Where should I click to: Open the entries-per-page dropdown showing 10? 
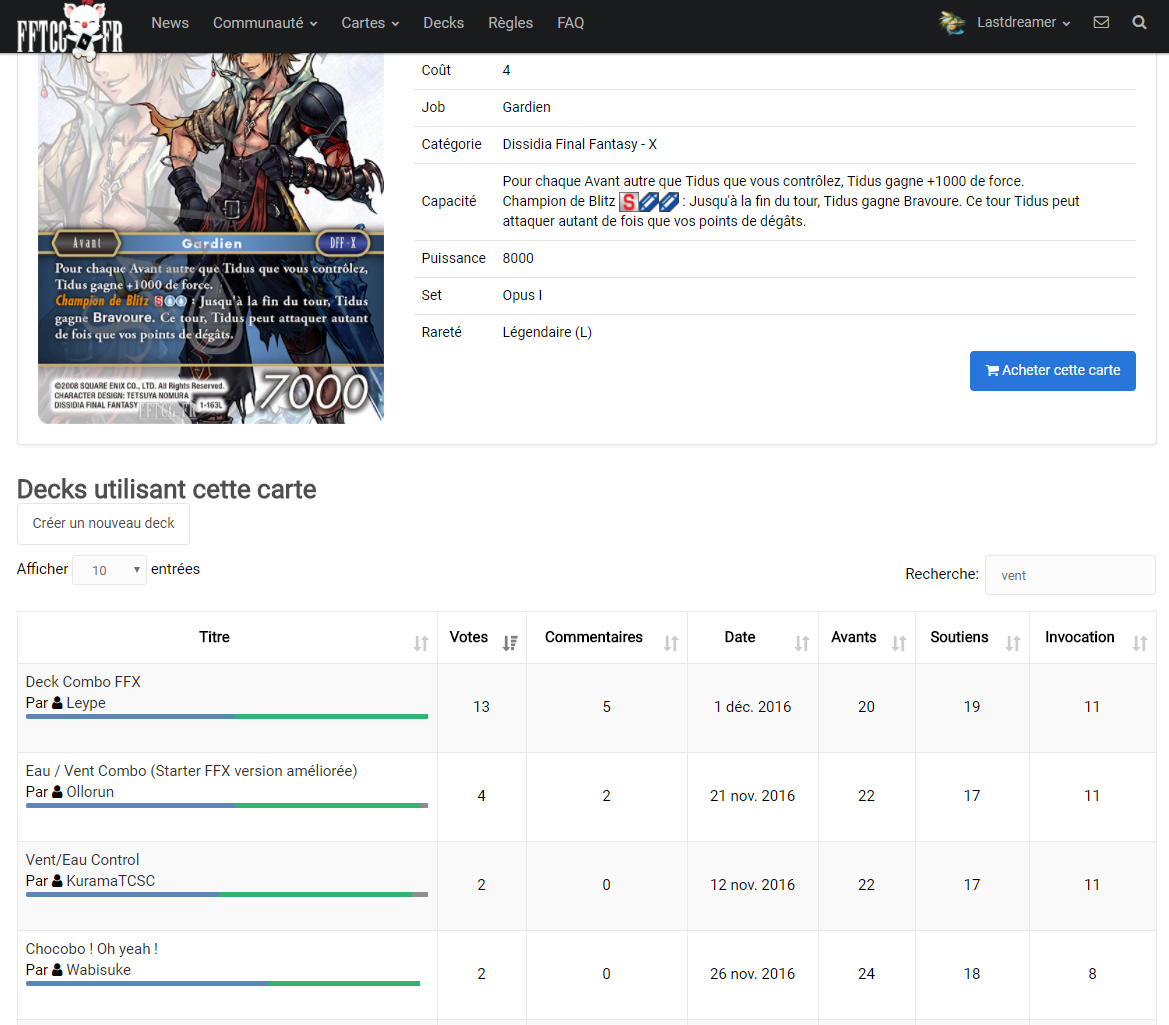click(x=110, y=570)
